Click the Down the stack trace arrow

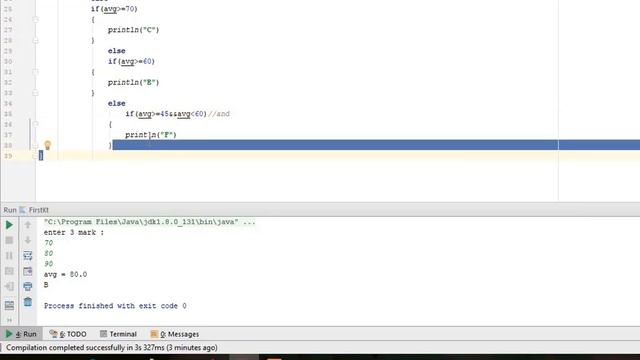point(28,240)
